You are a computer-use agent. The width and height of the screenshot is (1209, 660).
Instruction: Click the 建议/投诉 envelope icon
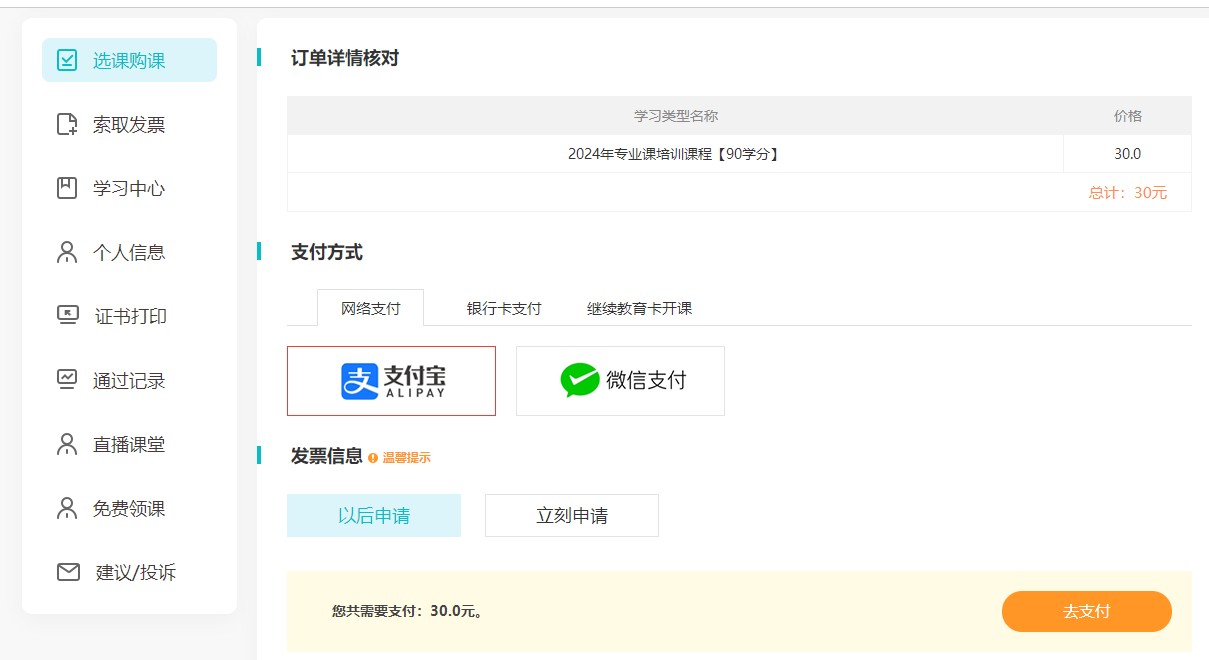point(68,572)
